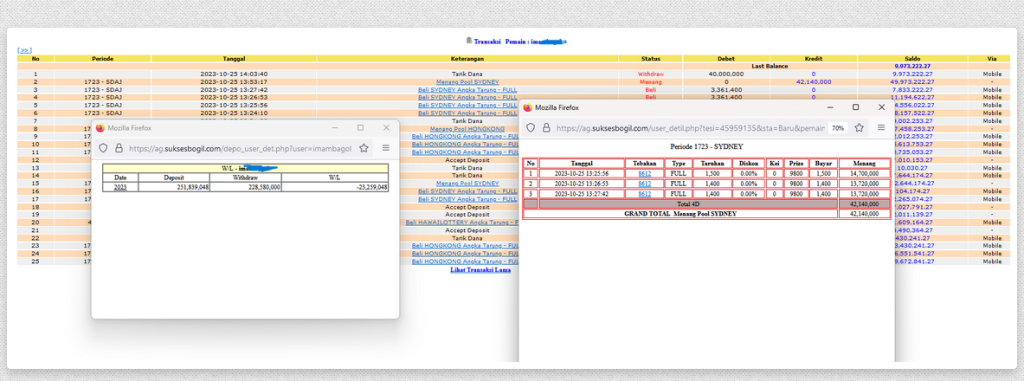
Task: Click the Periode column header
Action: pos(103,59)
